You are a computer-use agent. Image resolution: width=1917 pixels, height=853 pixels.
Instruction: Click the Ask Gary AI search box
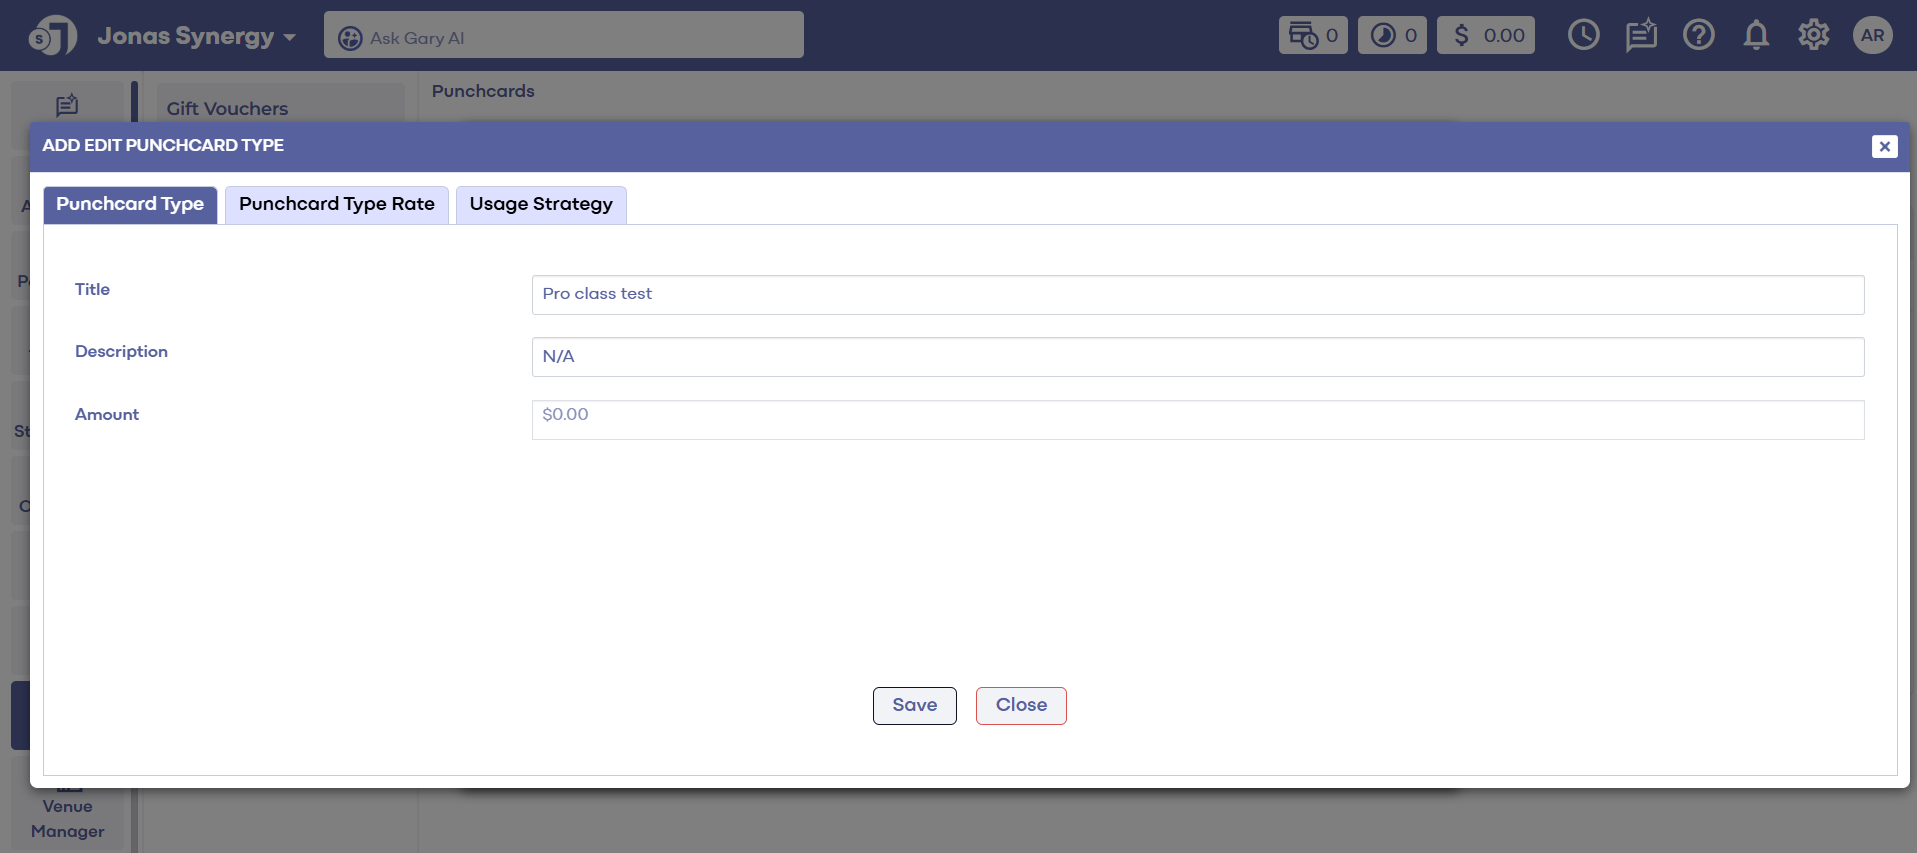click(563, 36)
